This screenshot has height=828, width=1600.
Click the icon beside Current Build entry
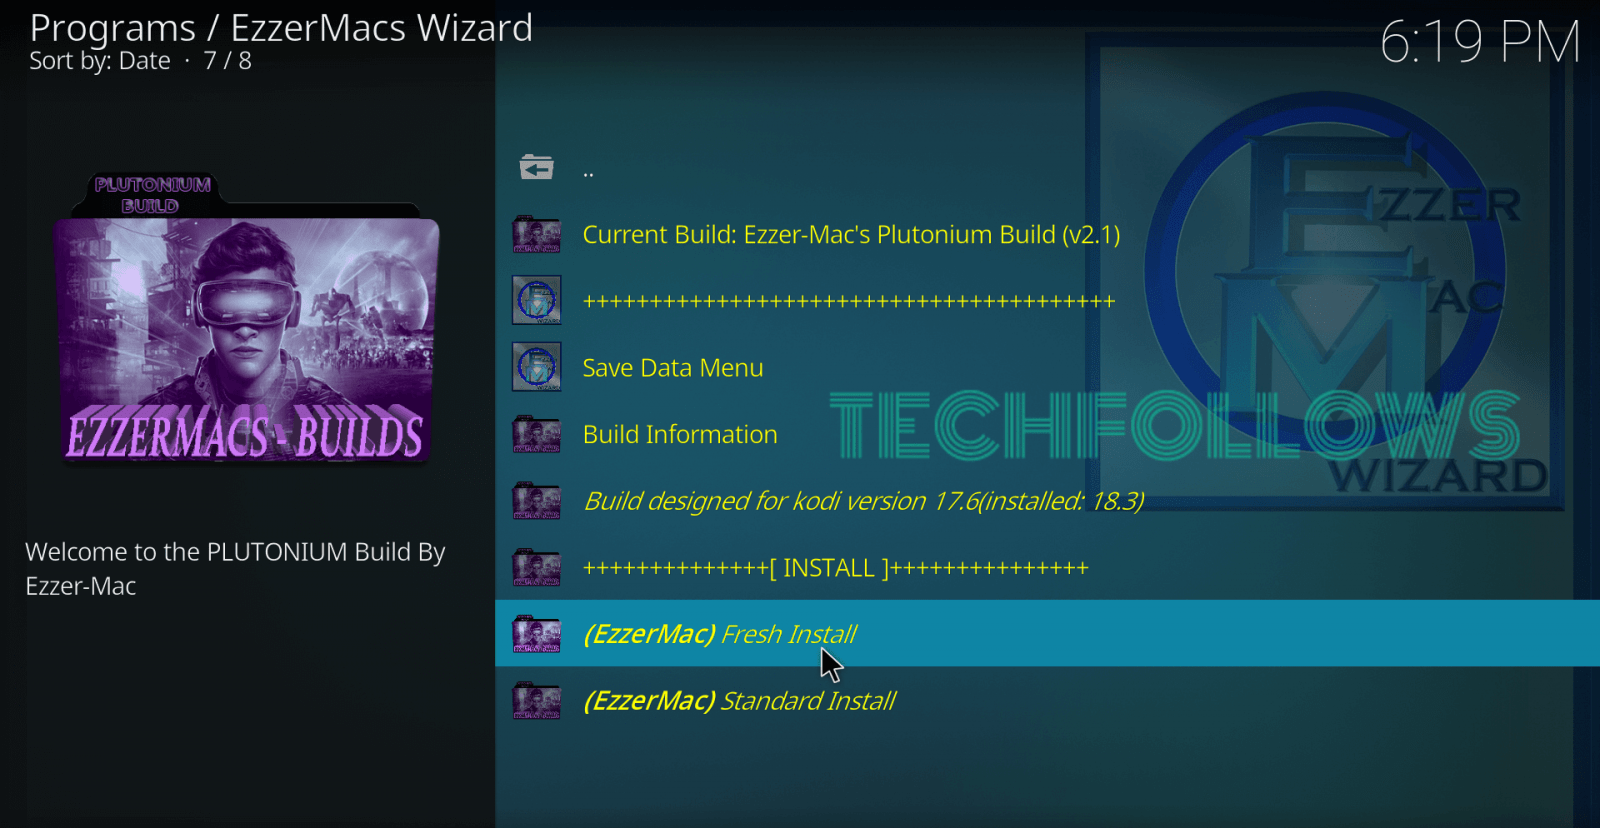(537, 234)
